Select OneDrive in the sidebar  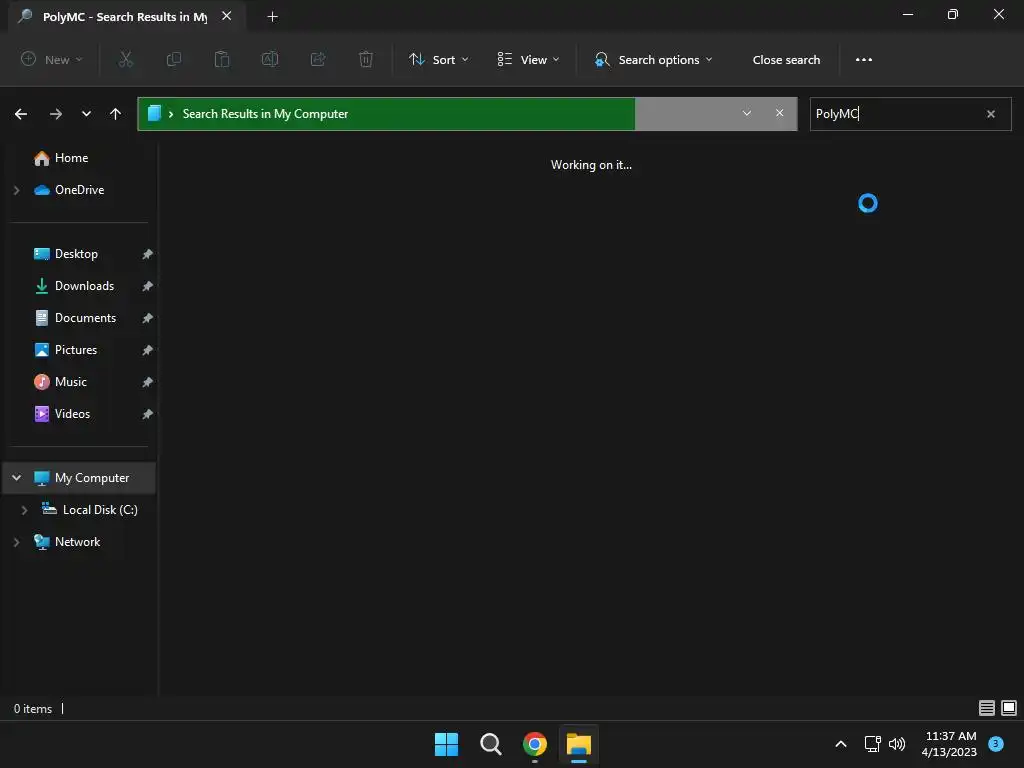(69, 189)
